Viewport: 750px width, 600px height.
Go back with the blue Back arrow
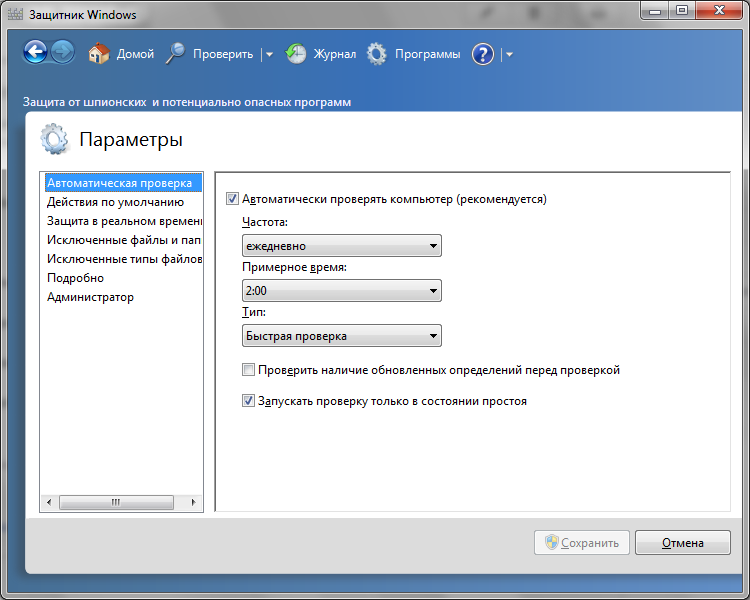(35, 52)
